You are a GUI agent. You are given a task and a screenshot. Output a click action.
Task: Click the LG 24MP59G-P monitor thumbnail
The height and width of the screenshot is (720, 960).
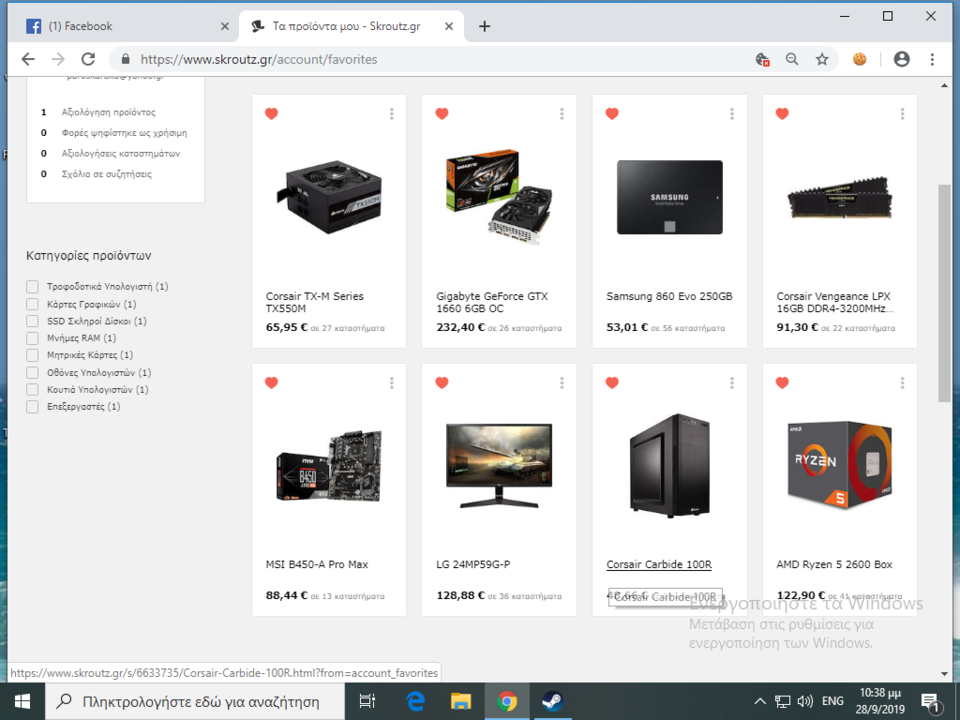(x=499, y=466)
